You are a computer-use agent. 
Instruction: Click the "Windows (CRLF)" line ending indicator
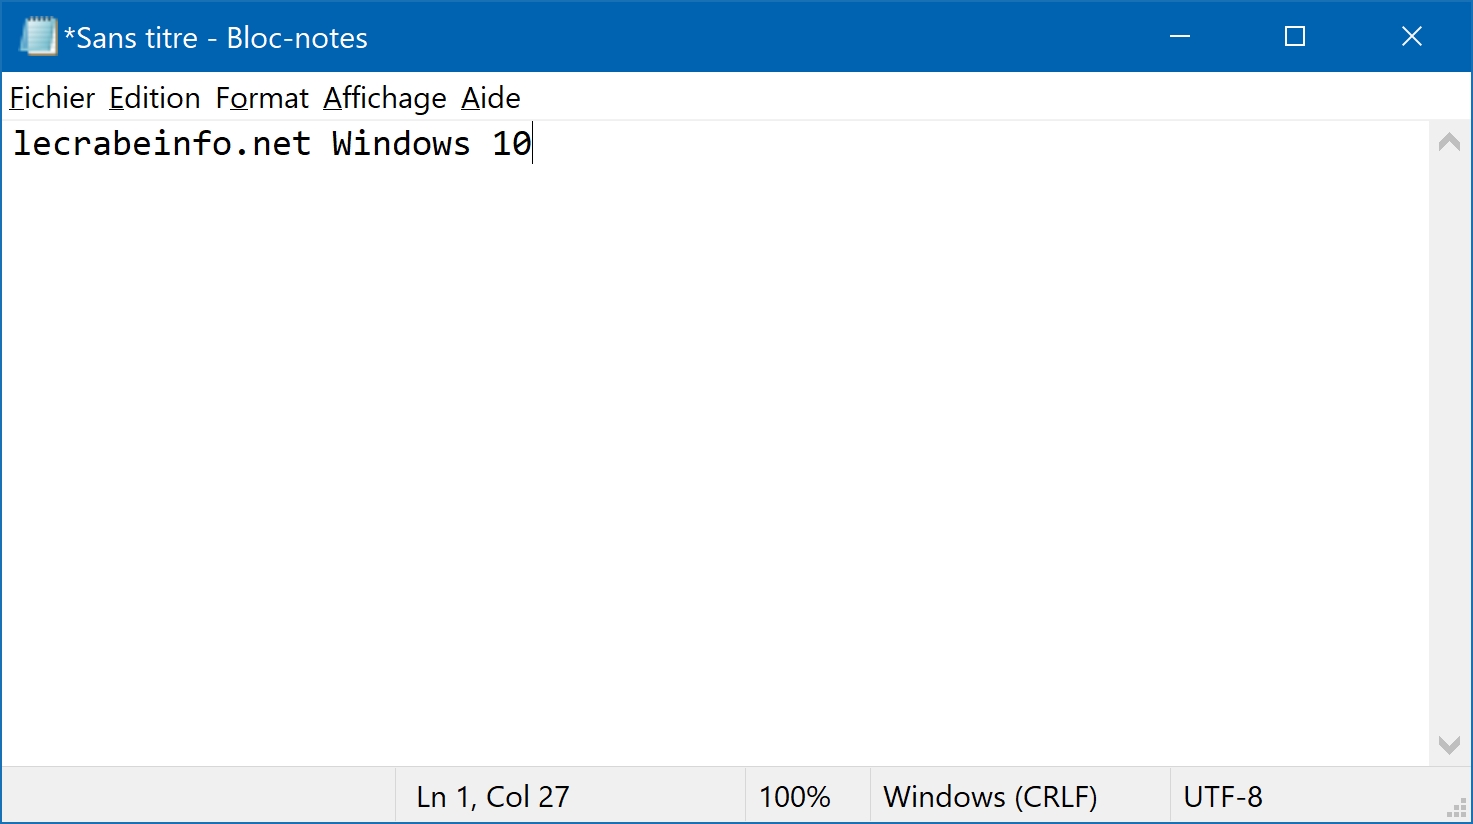[990, 797]
